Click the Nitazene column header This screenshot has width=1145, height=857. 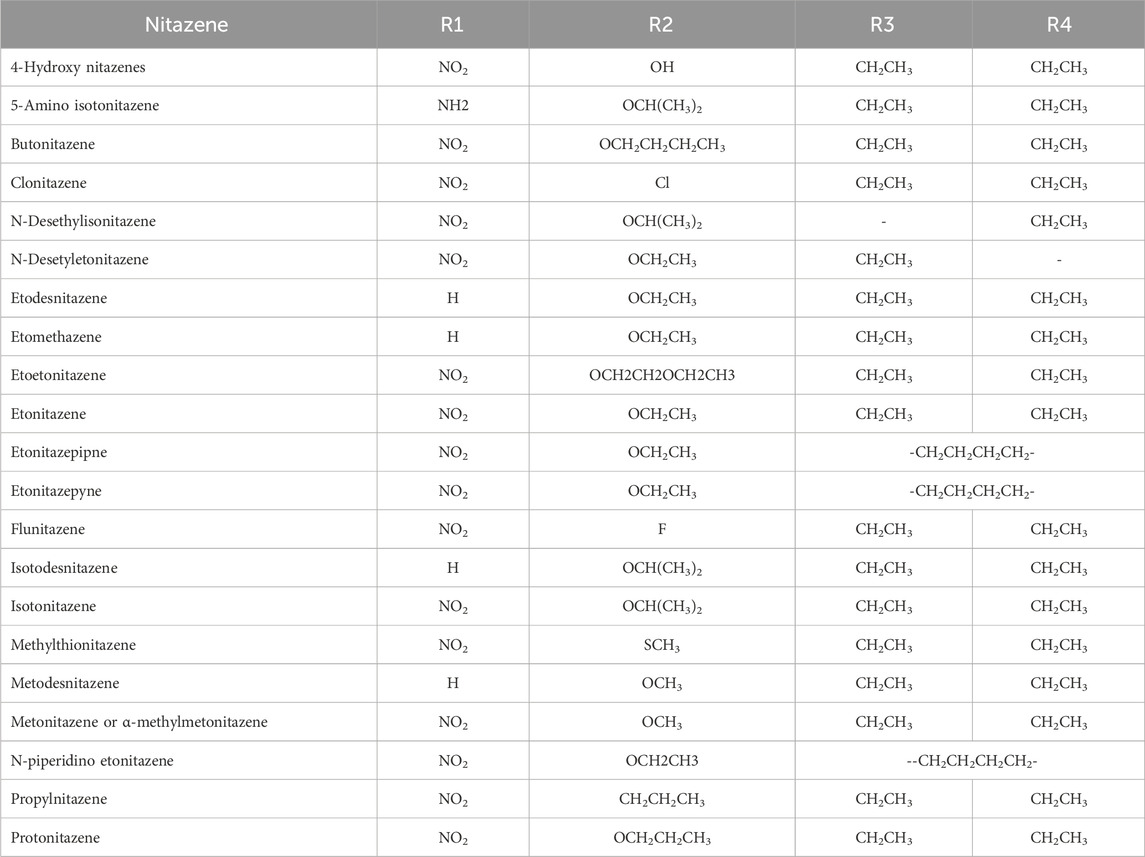coord(189,25)
